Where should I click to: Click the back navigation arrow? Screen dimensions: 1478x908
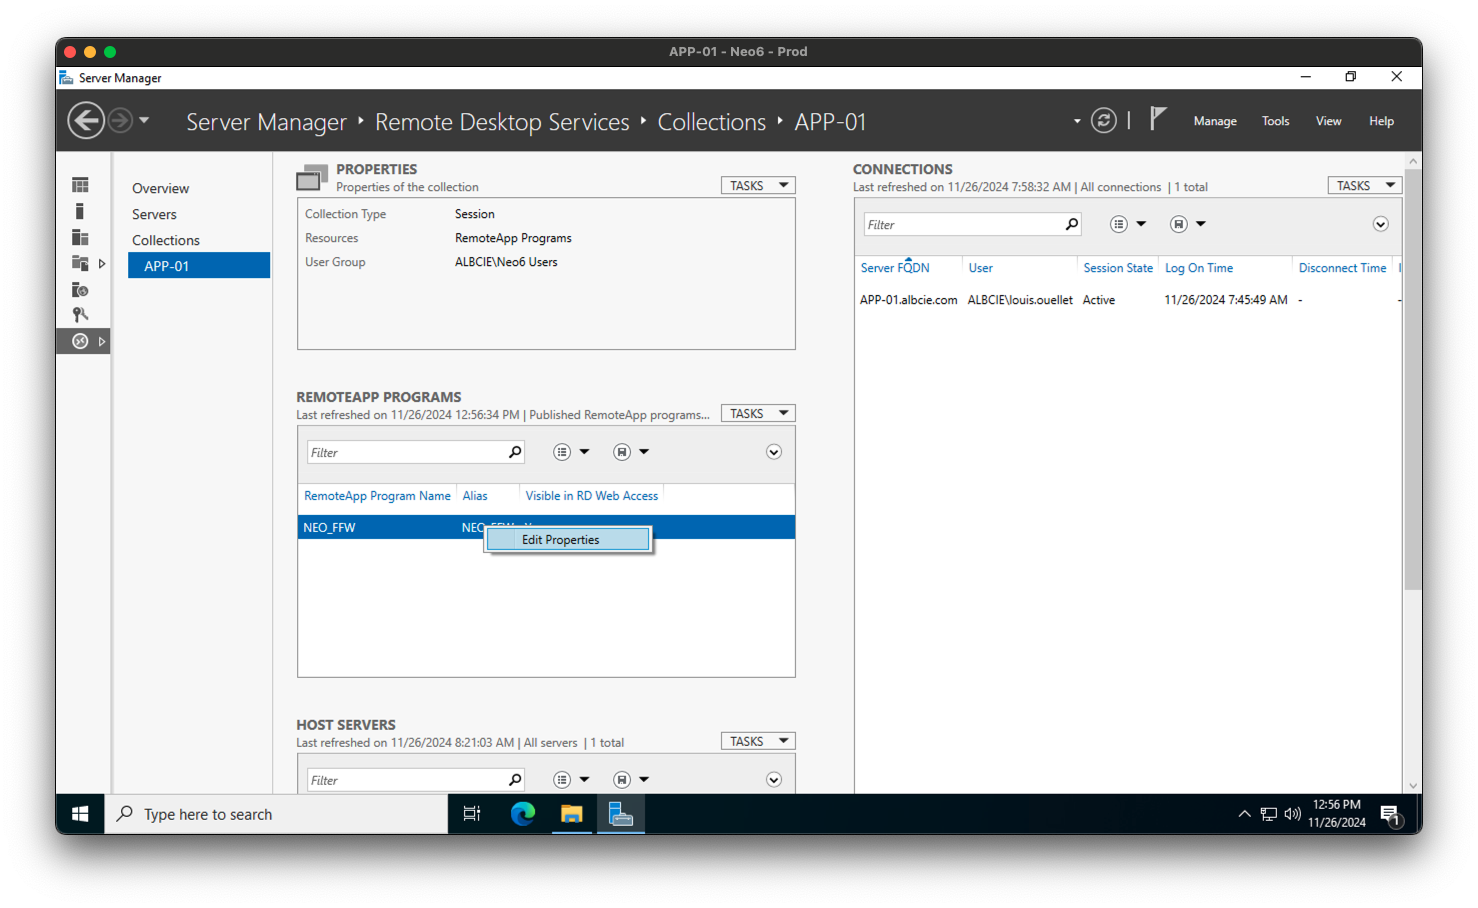point(86,119)
